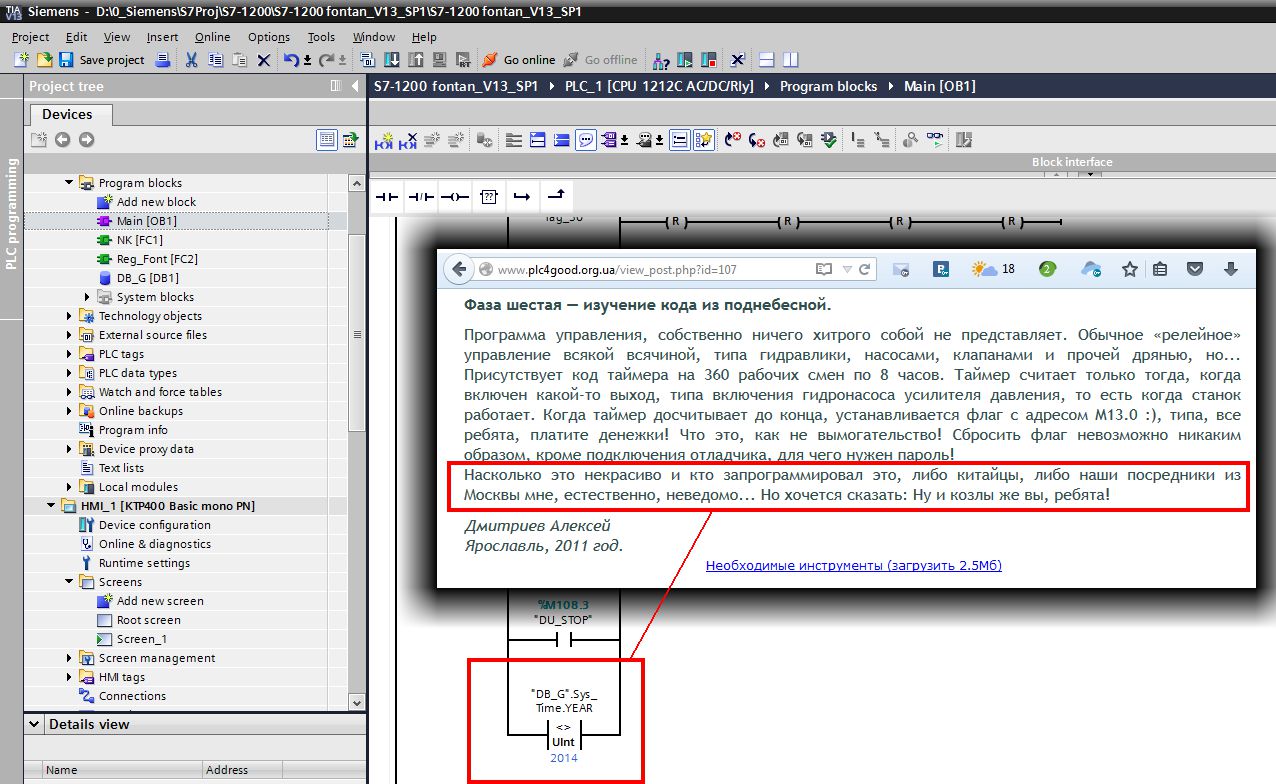Image resolution: width=1276 pixels, height=784 pixels.
Task: Click the download tools link
Action: pos(853,565)
